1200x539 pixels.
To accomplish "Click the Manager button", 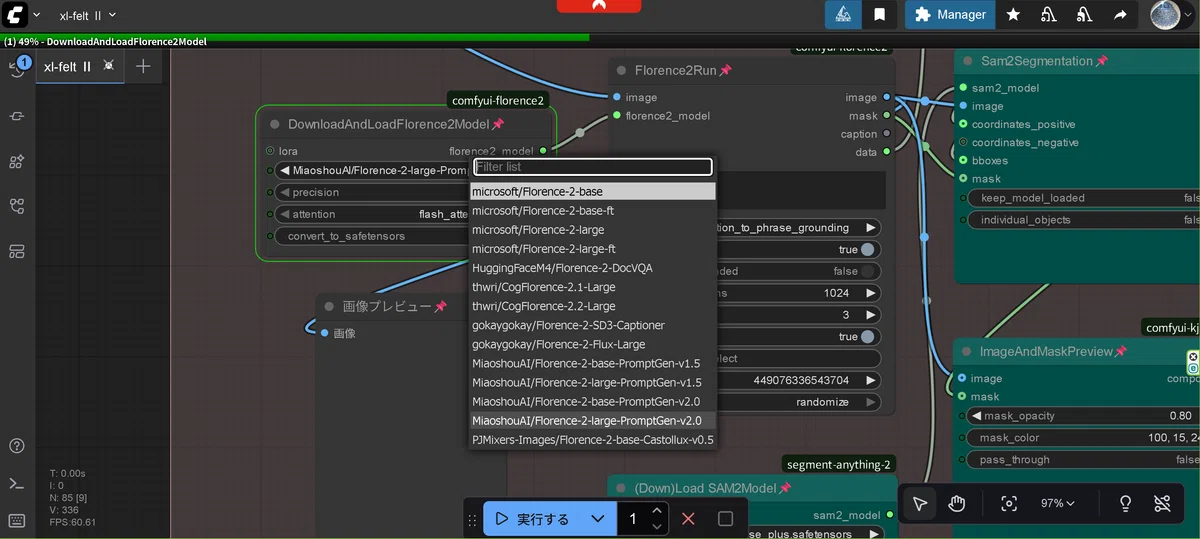I will 951,14.
